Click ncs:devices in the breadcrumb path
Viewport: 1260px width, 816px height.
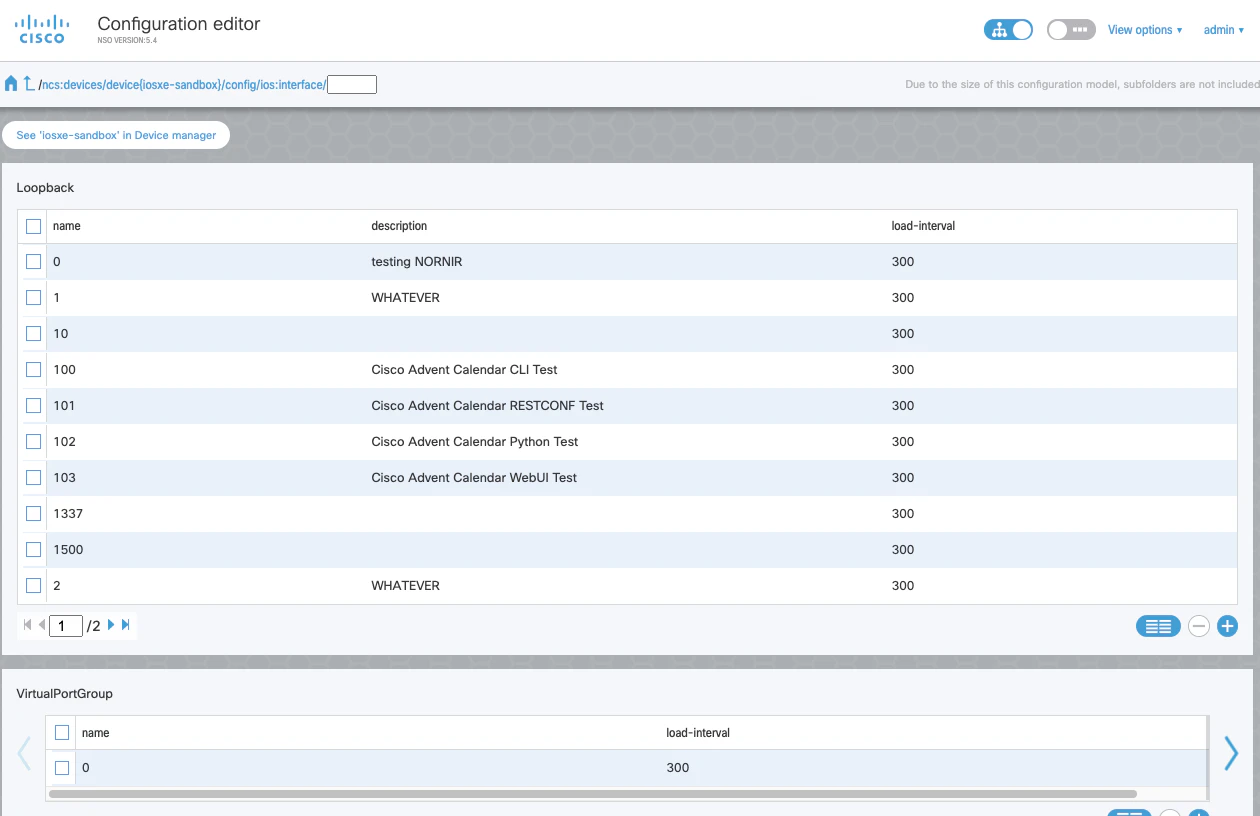74,85
